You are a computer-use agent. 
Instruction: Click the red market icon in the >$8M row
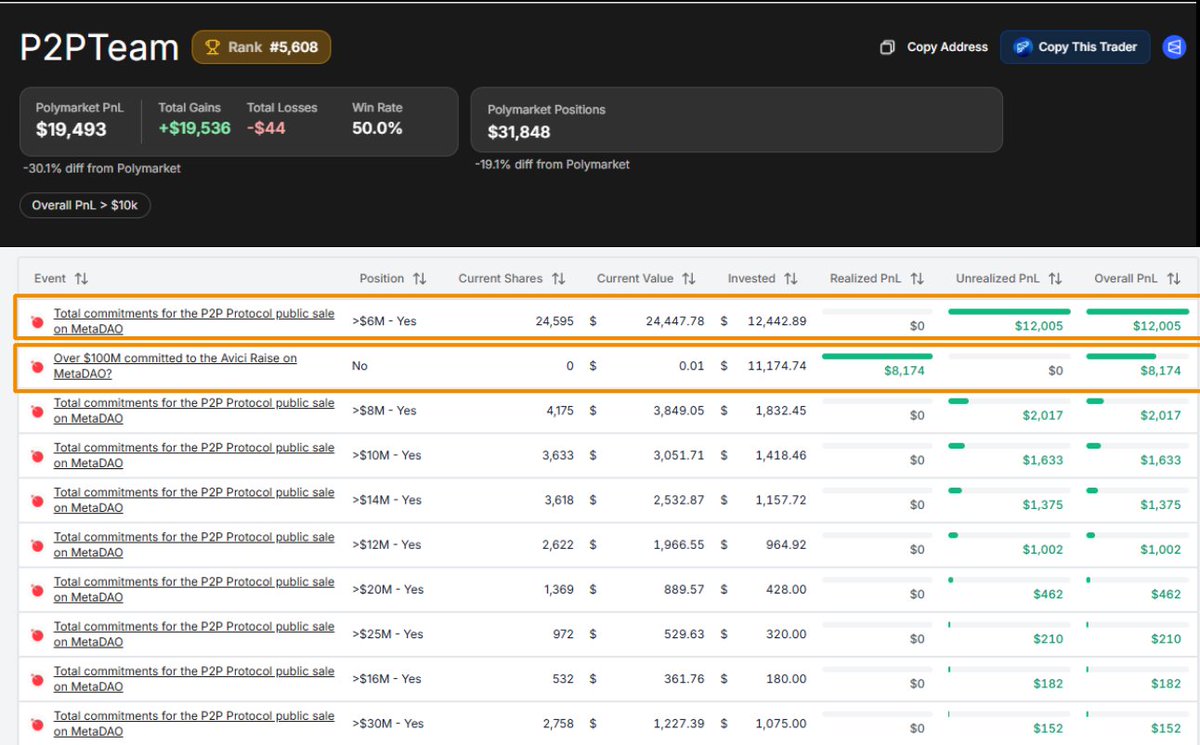[x=37, y=412]
